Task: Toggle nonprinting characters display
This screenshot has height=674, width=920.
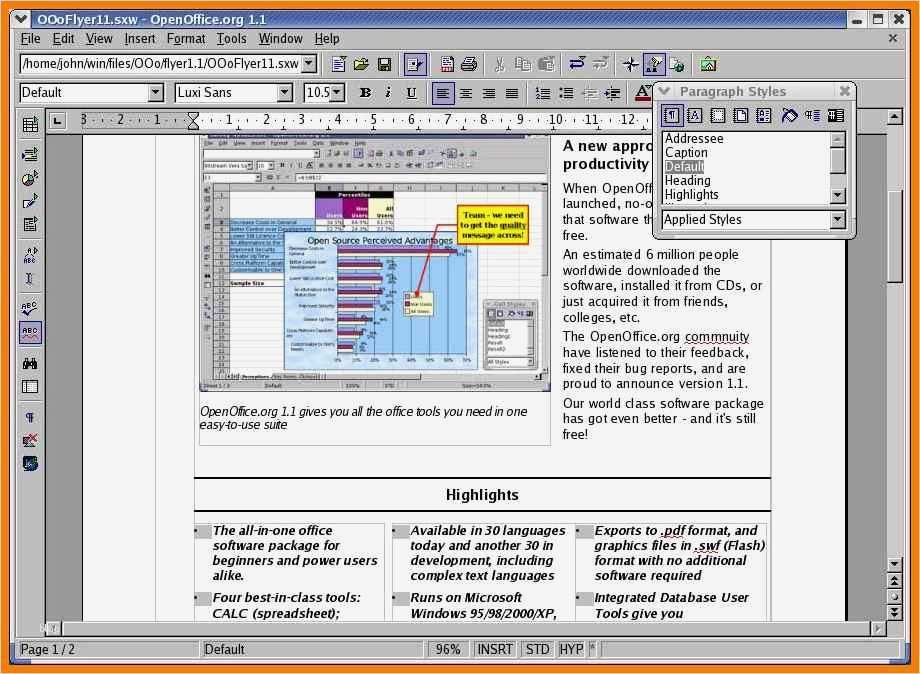Action: click(x=29, y=417)
